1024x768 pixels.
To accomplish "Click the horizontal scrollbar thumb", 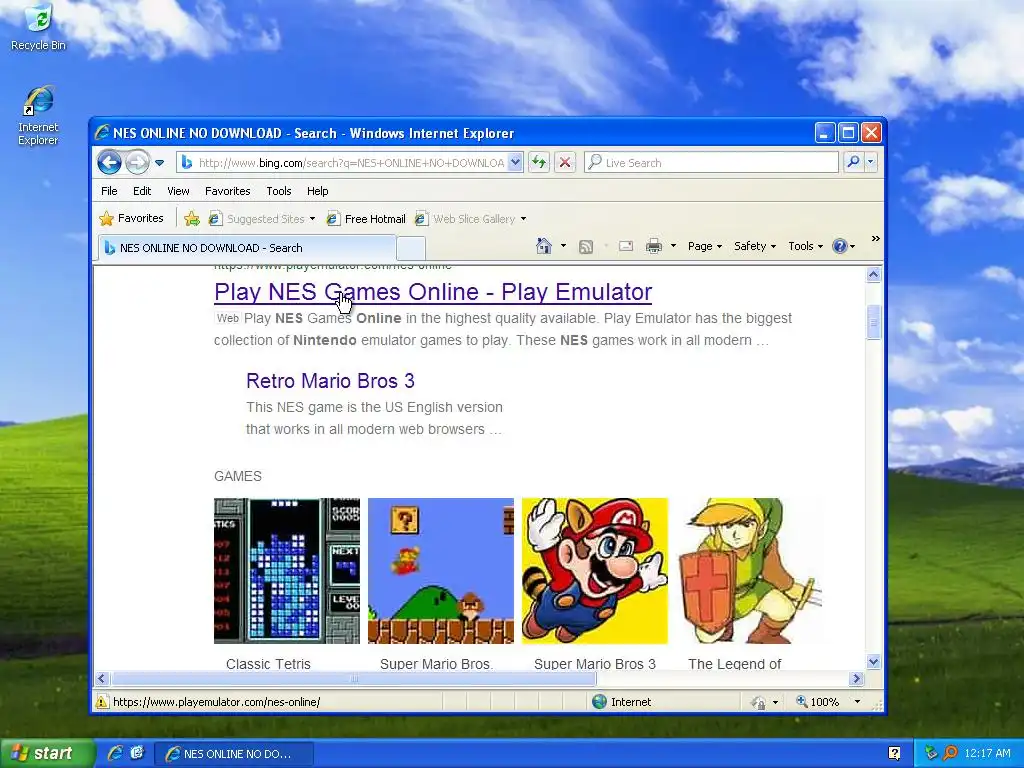I will tap(353, 679).
